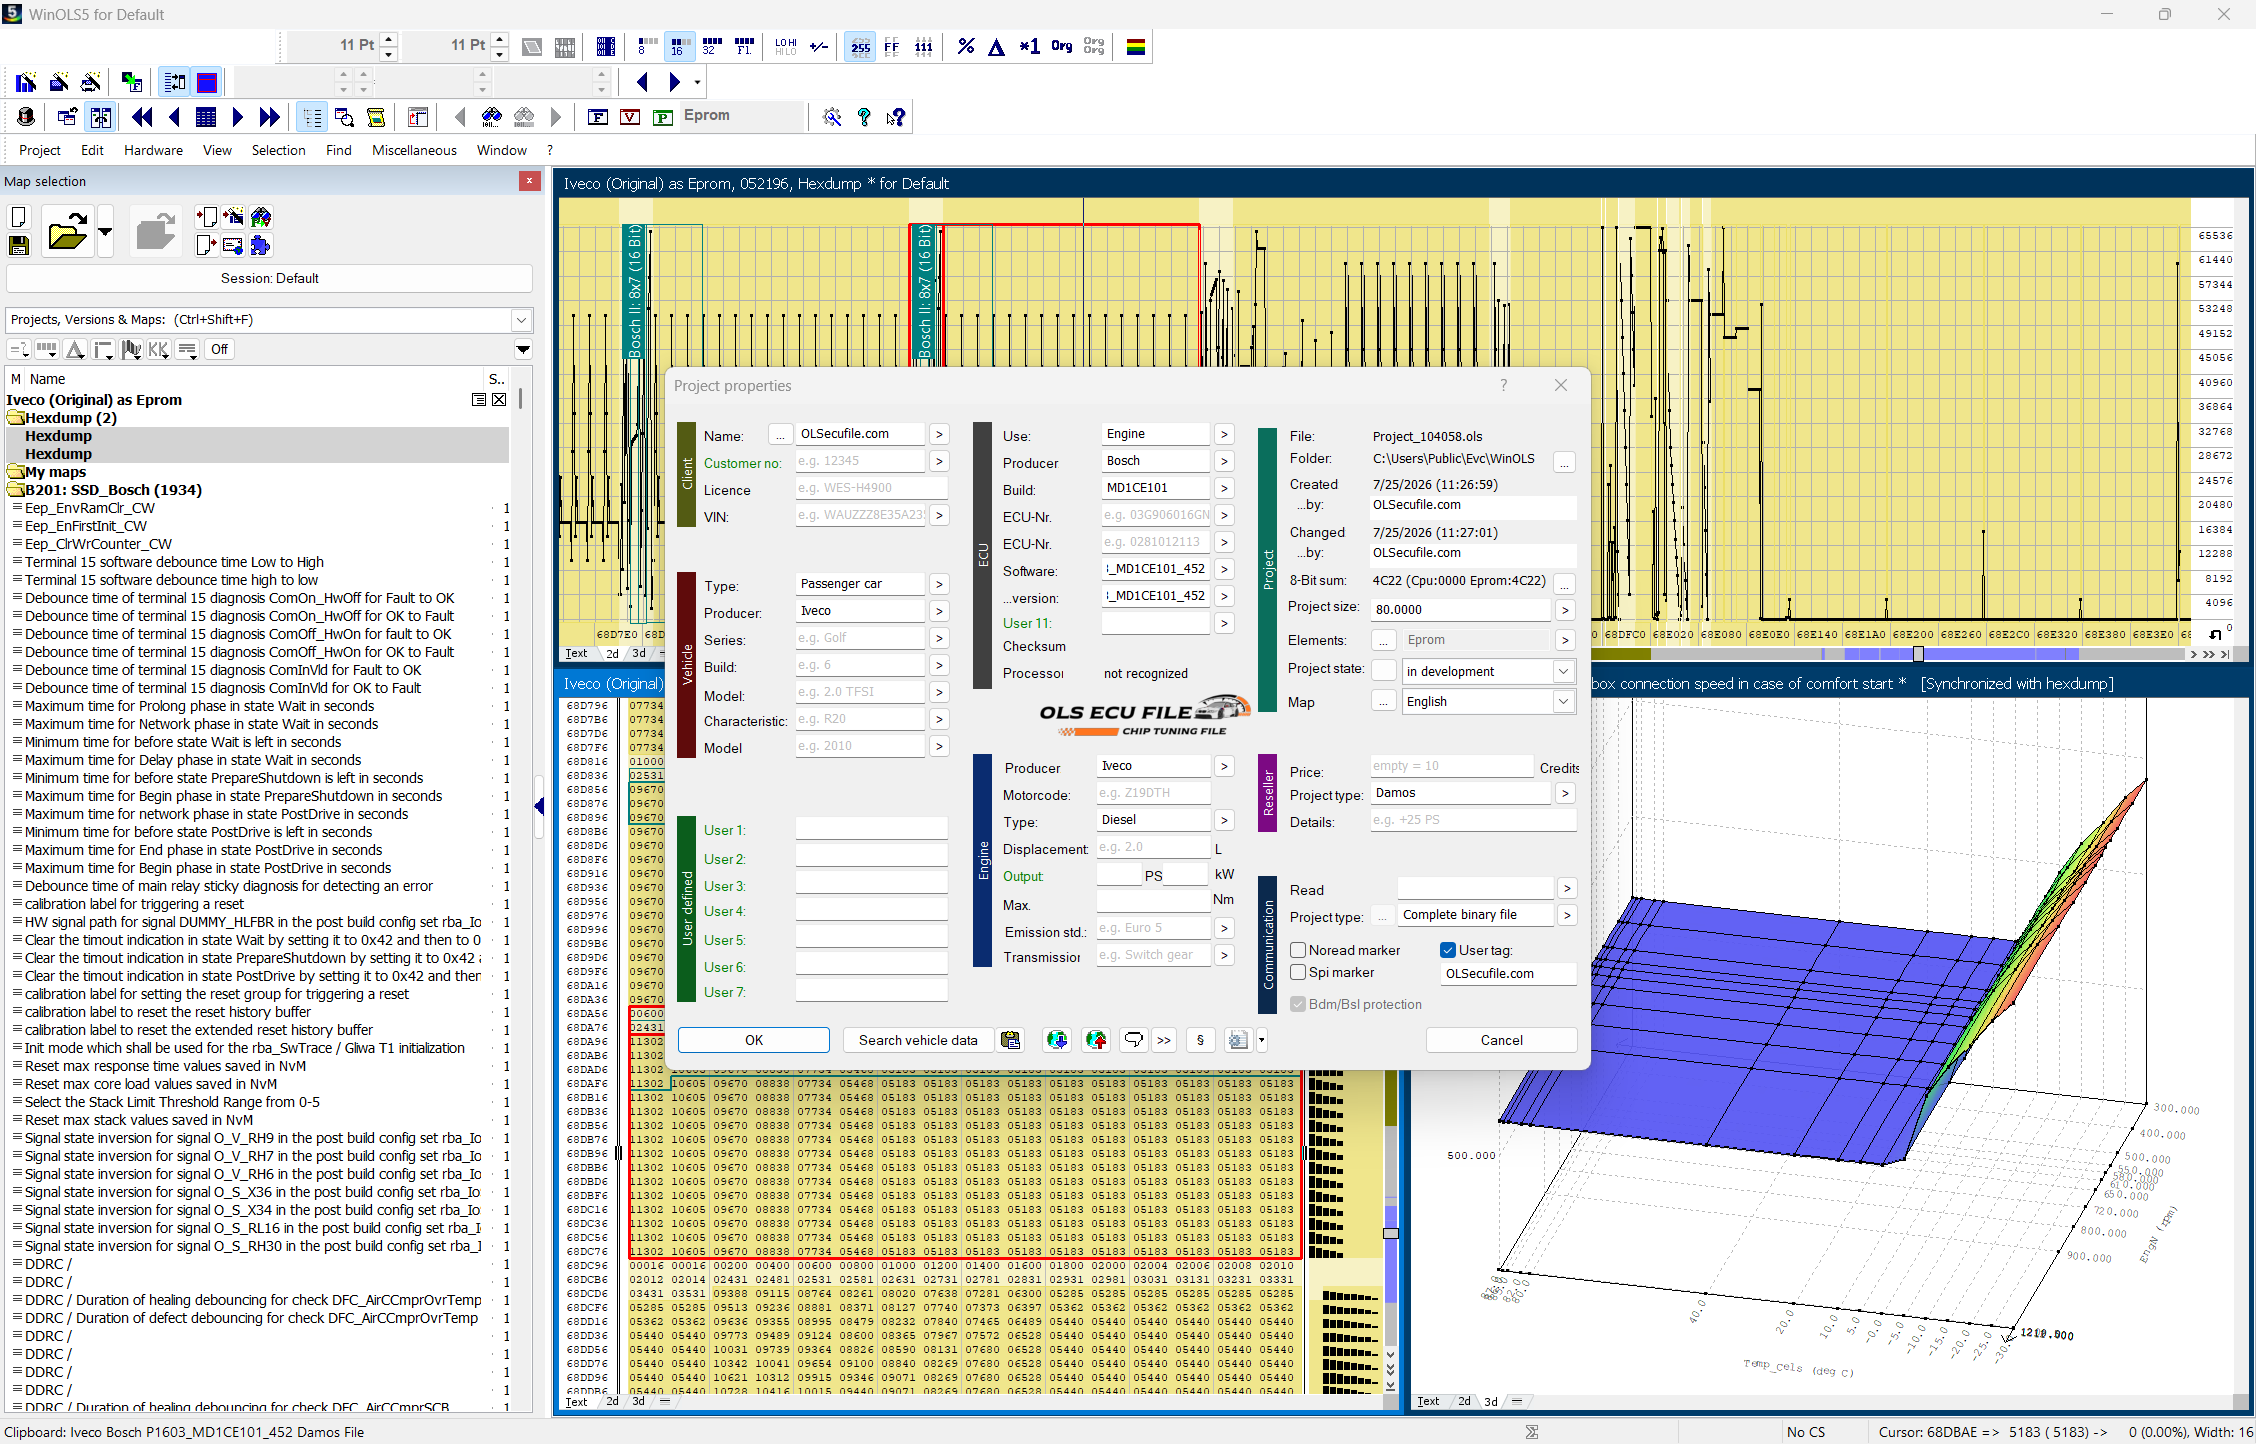Select the 32-bit display mode icon
Screen dimensions: 2256x1444
(711, 46)
